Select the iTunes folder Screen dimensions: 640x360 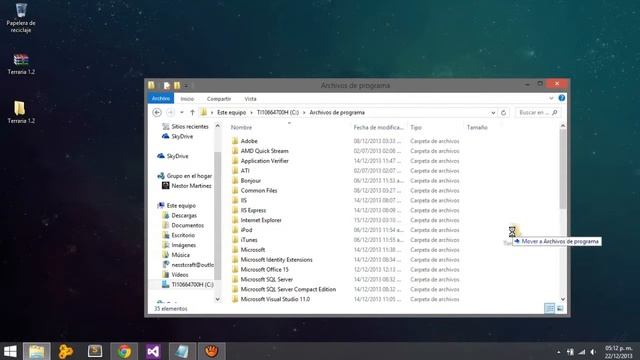(x=244, y=240)
